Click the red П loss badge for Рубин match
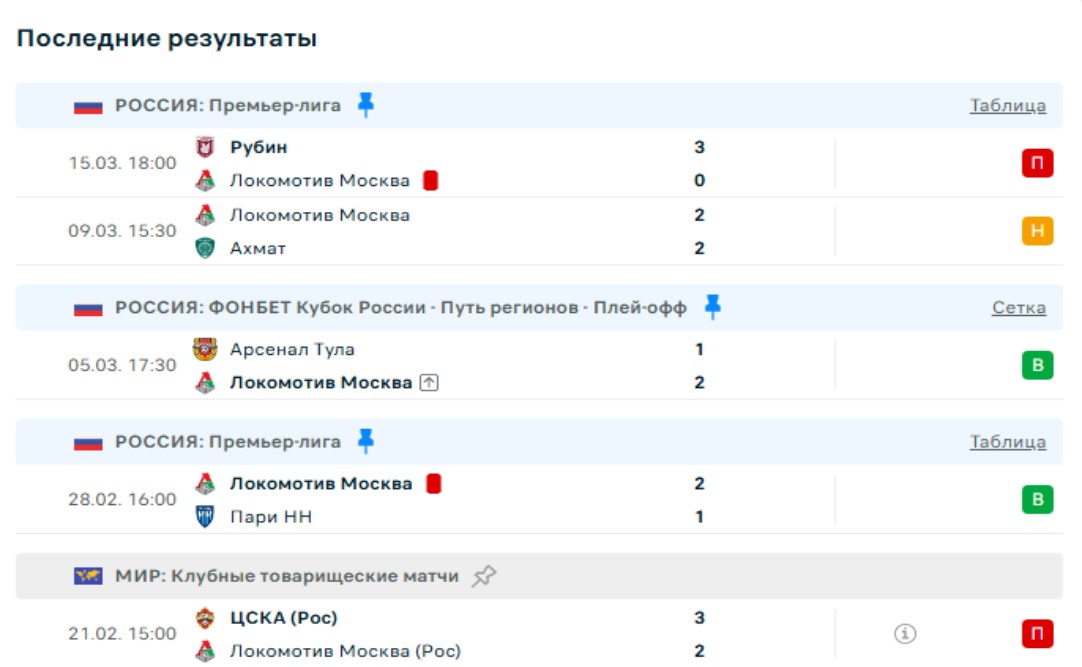This screenshot has width=1082, height=667. [1037, 163]
